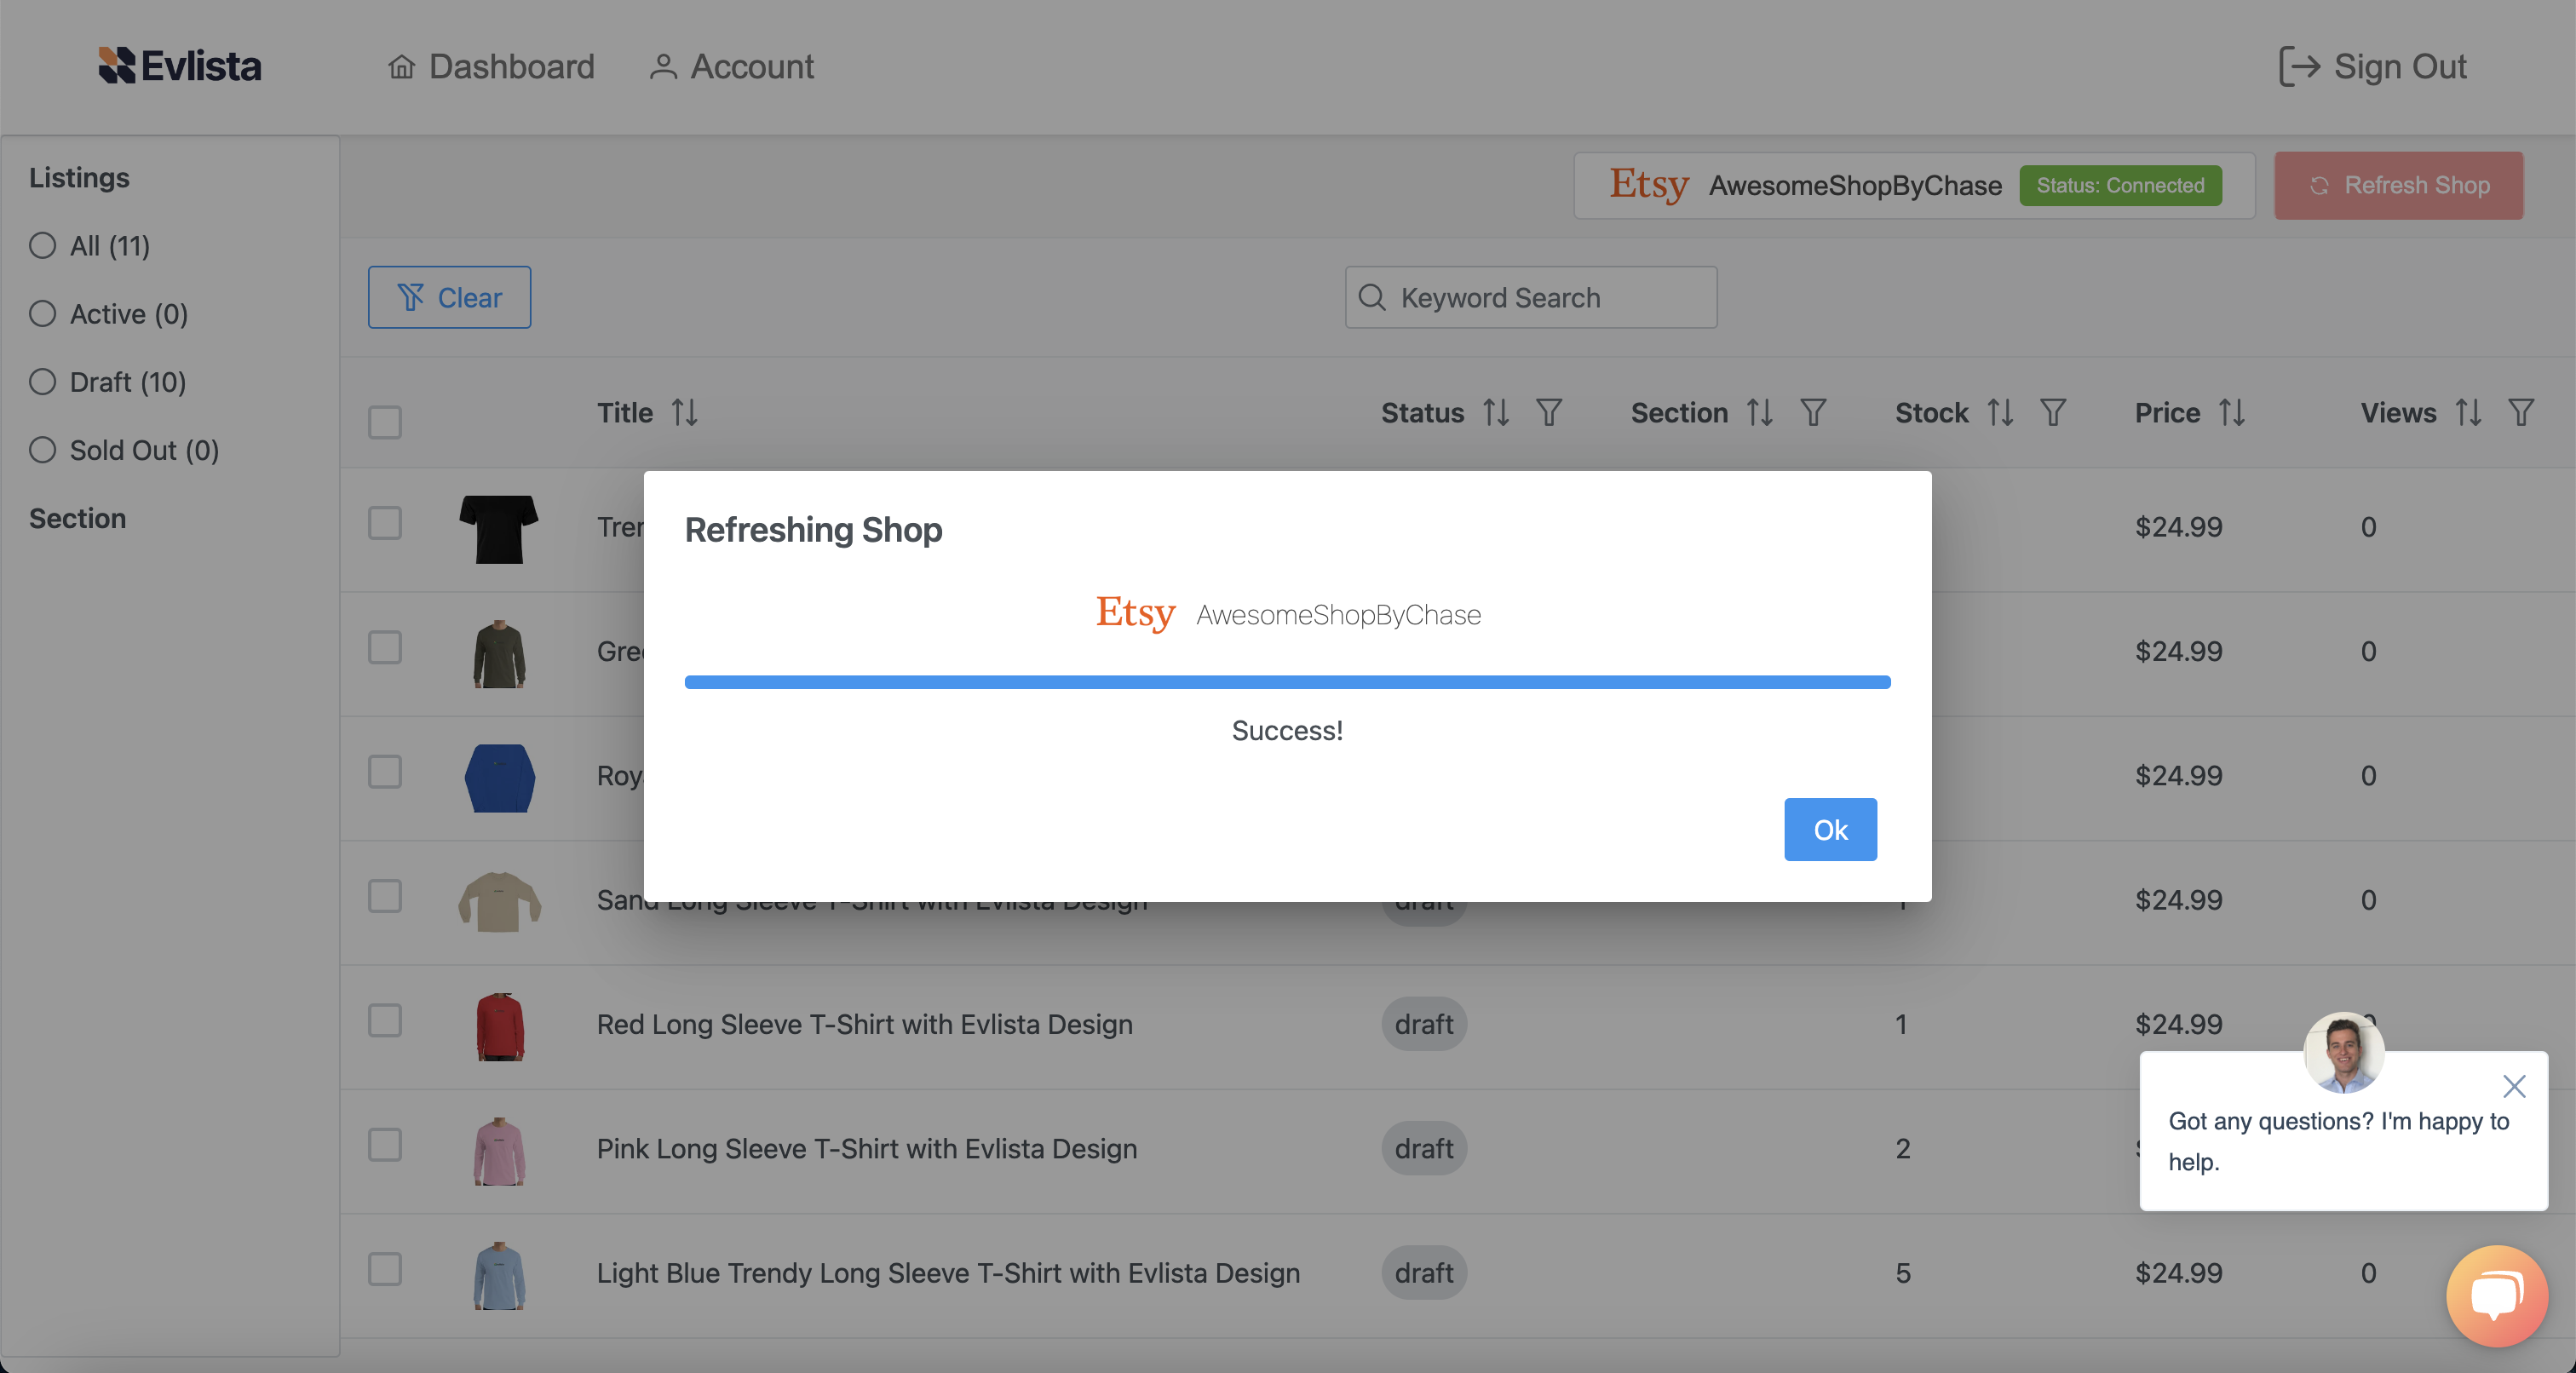The image size is (2576, 1373).
Task: Click the Sign Out arrow icon
Action: click(2299, 66)
